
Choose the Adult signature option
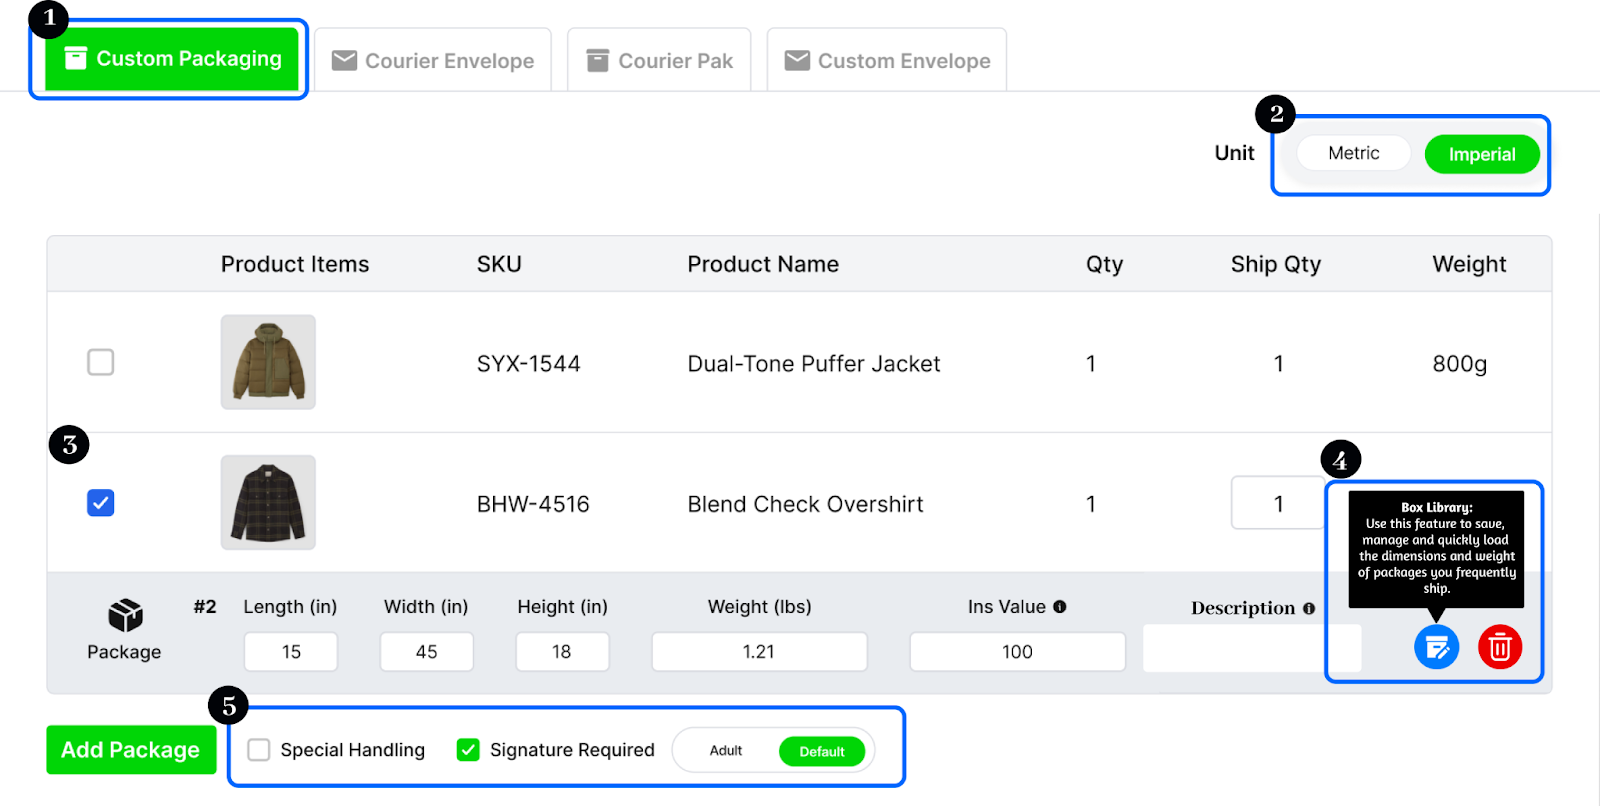click(726, 751)
